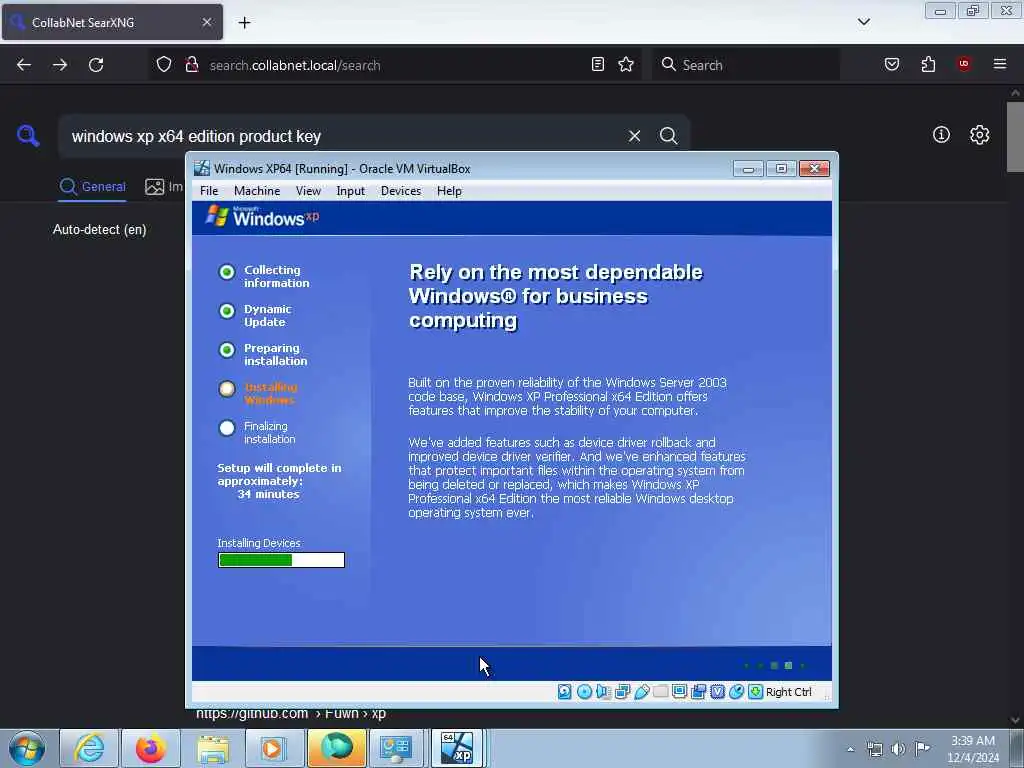The width and height of the screenshot is (1024, 768).
Task: Click the mouse integration indicator in VirtualBox
Action: click(736, 692)
